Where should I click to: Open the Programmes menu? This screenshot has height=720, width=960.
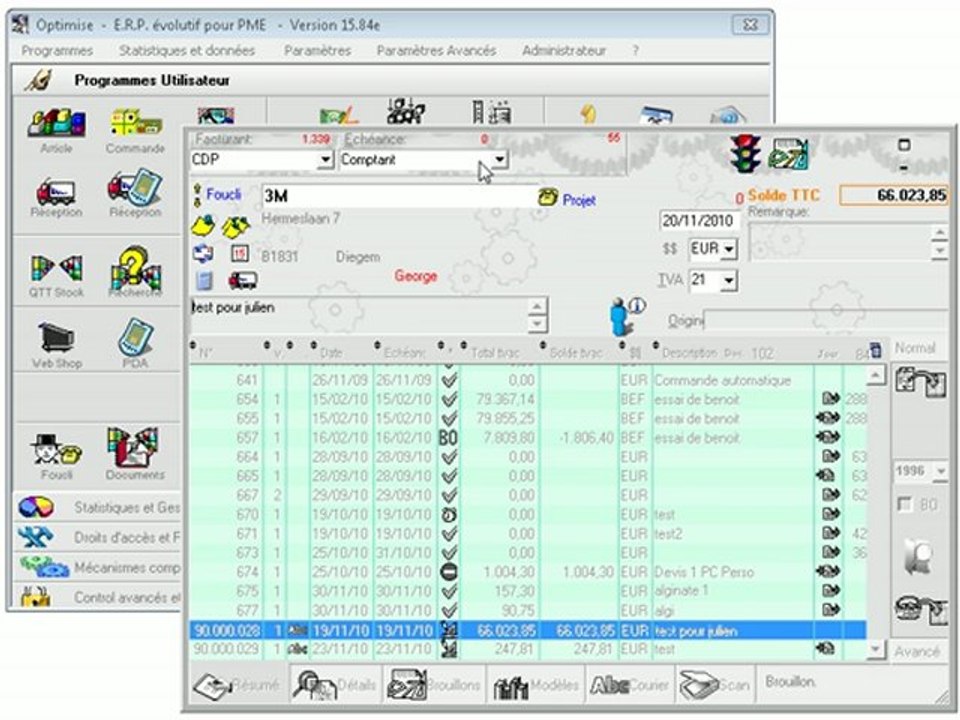[x=57, y=51]
